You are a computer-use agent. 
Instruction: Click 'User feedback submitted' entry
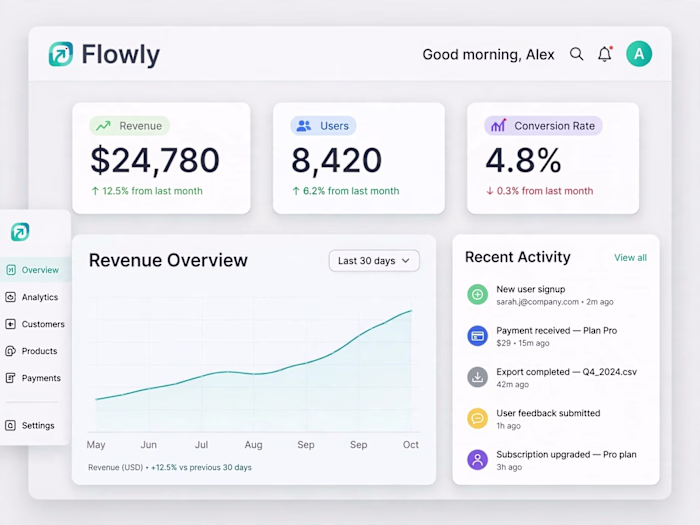[548, 413]
